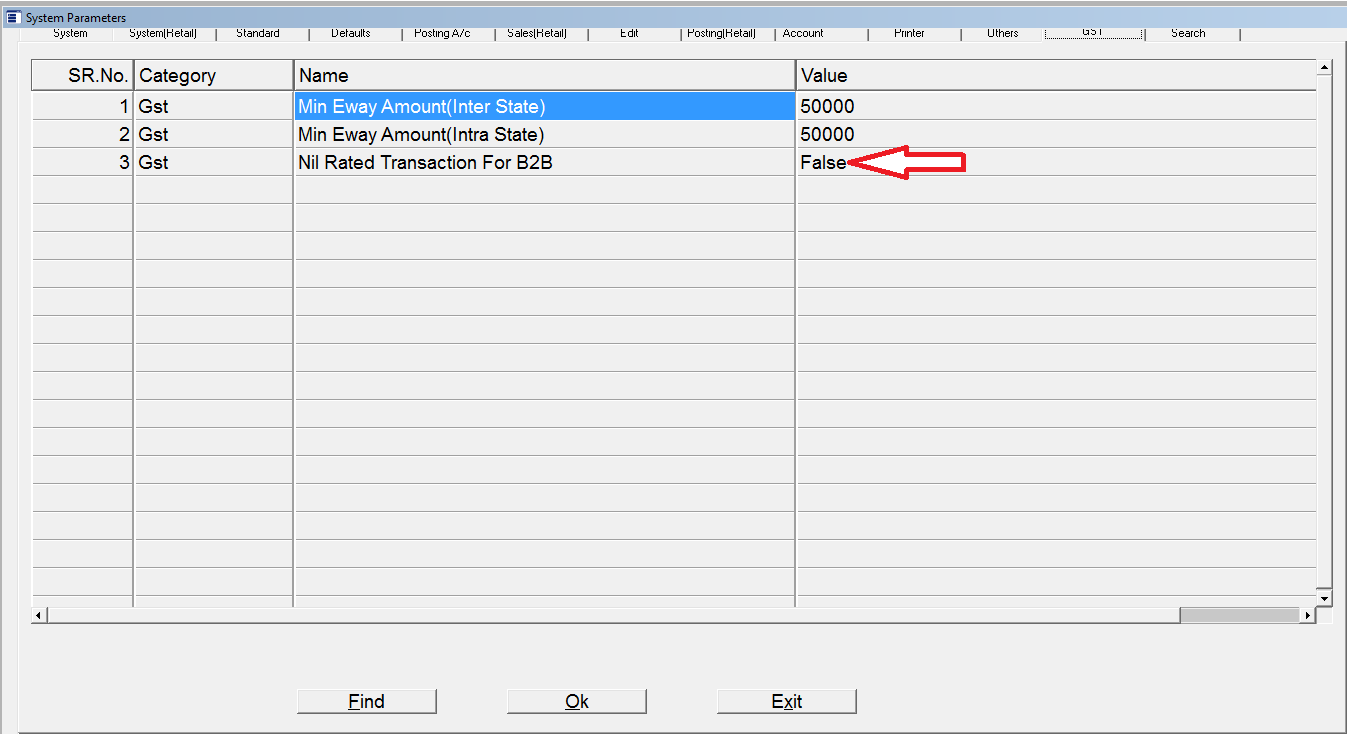Click vertical scrollbar up arrow
This screenshot has width=1347, height=734.
(x=1325, y=68)
